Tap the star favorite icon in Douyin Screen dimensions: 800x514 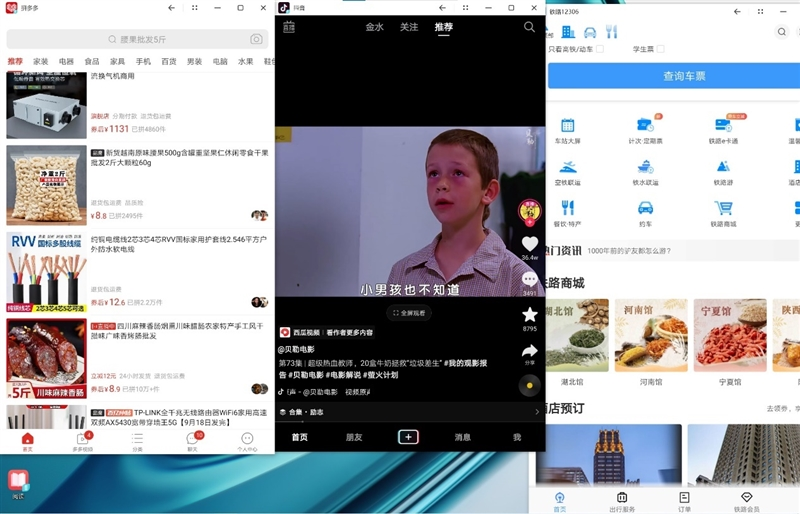(x=530, y=314)
